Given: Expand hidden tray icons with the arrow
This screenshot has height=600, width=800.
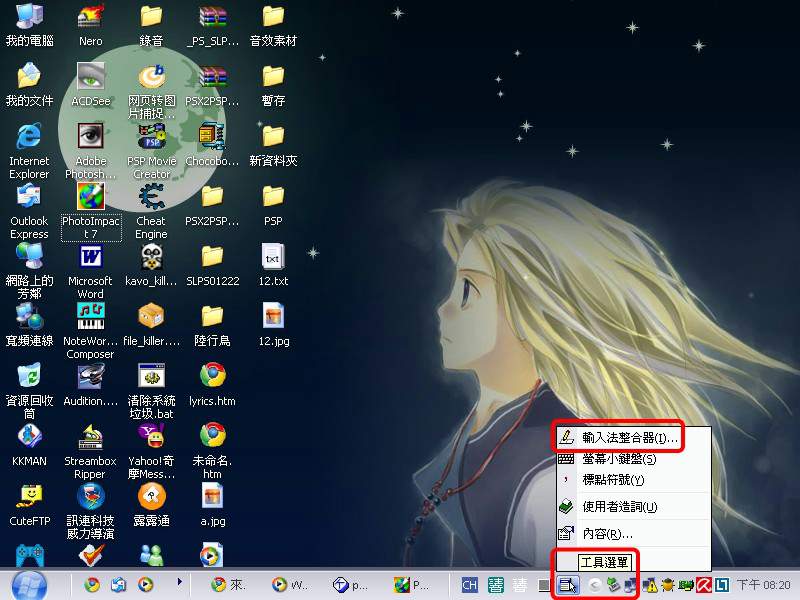Looking at the screenshot, I should click(594, 585).
